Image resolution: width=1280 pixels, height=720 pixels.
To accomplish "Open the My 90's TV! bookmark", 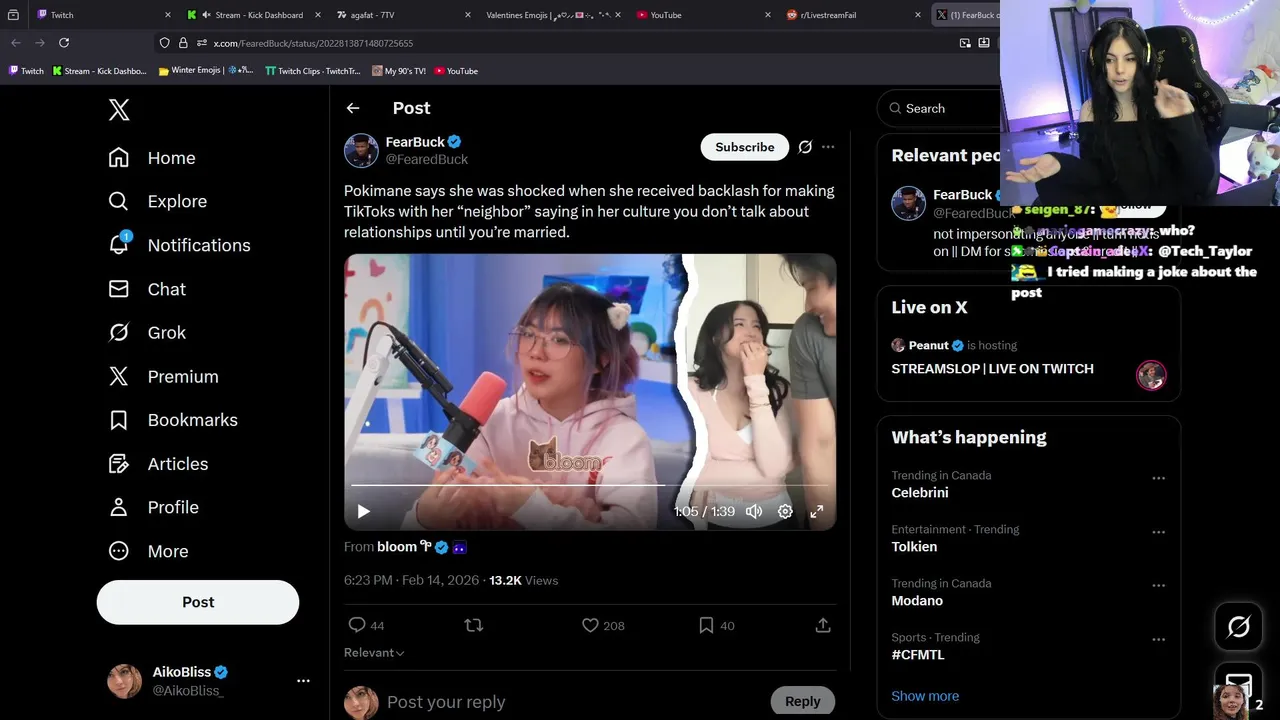I will 398,71.
